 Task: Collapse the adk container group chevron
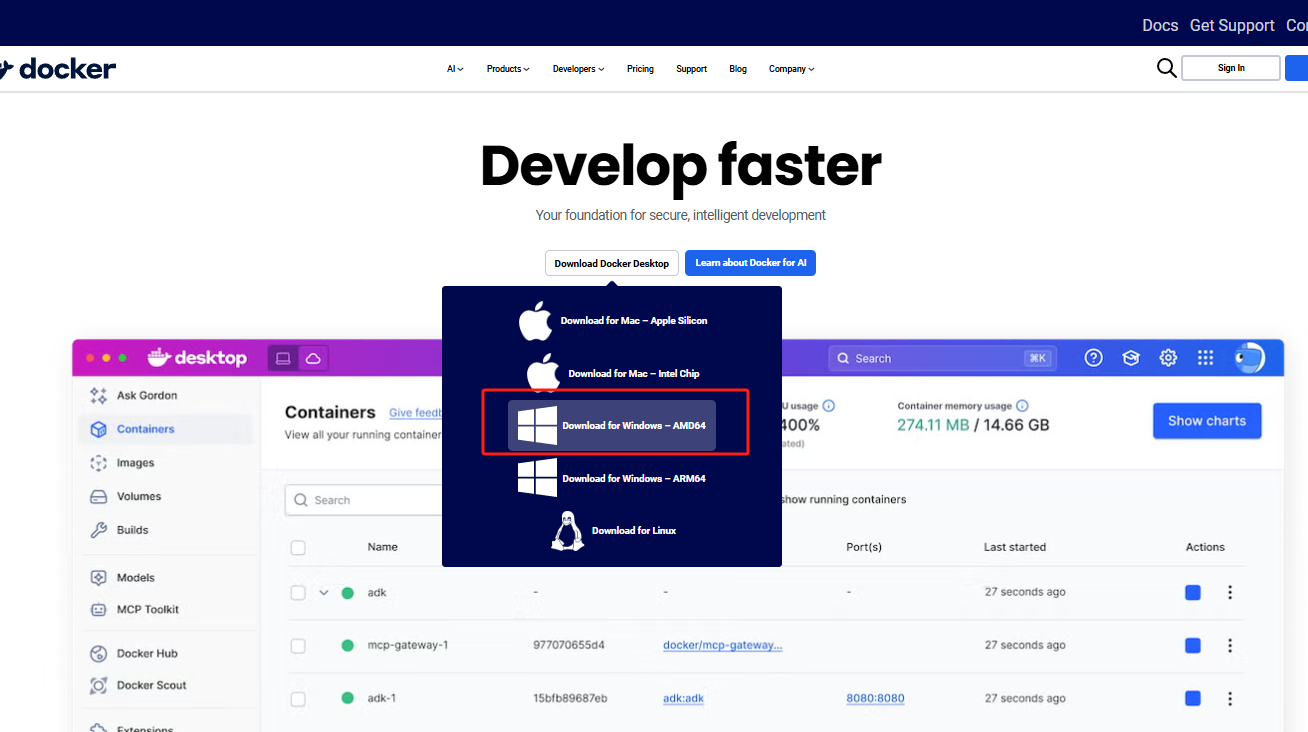[323, 593]
